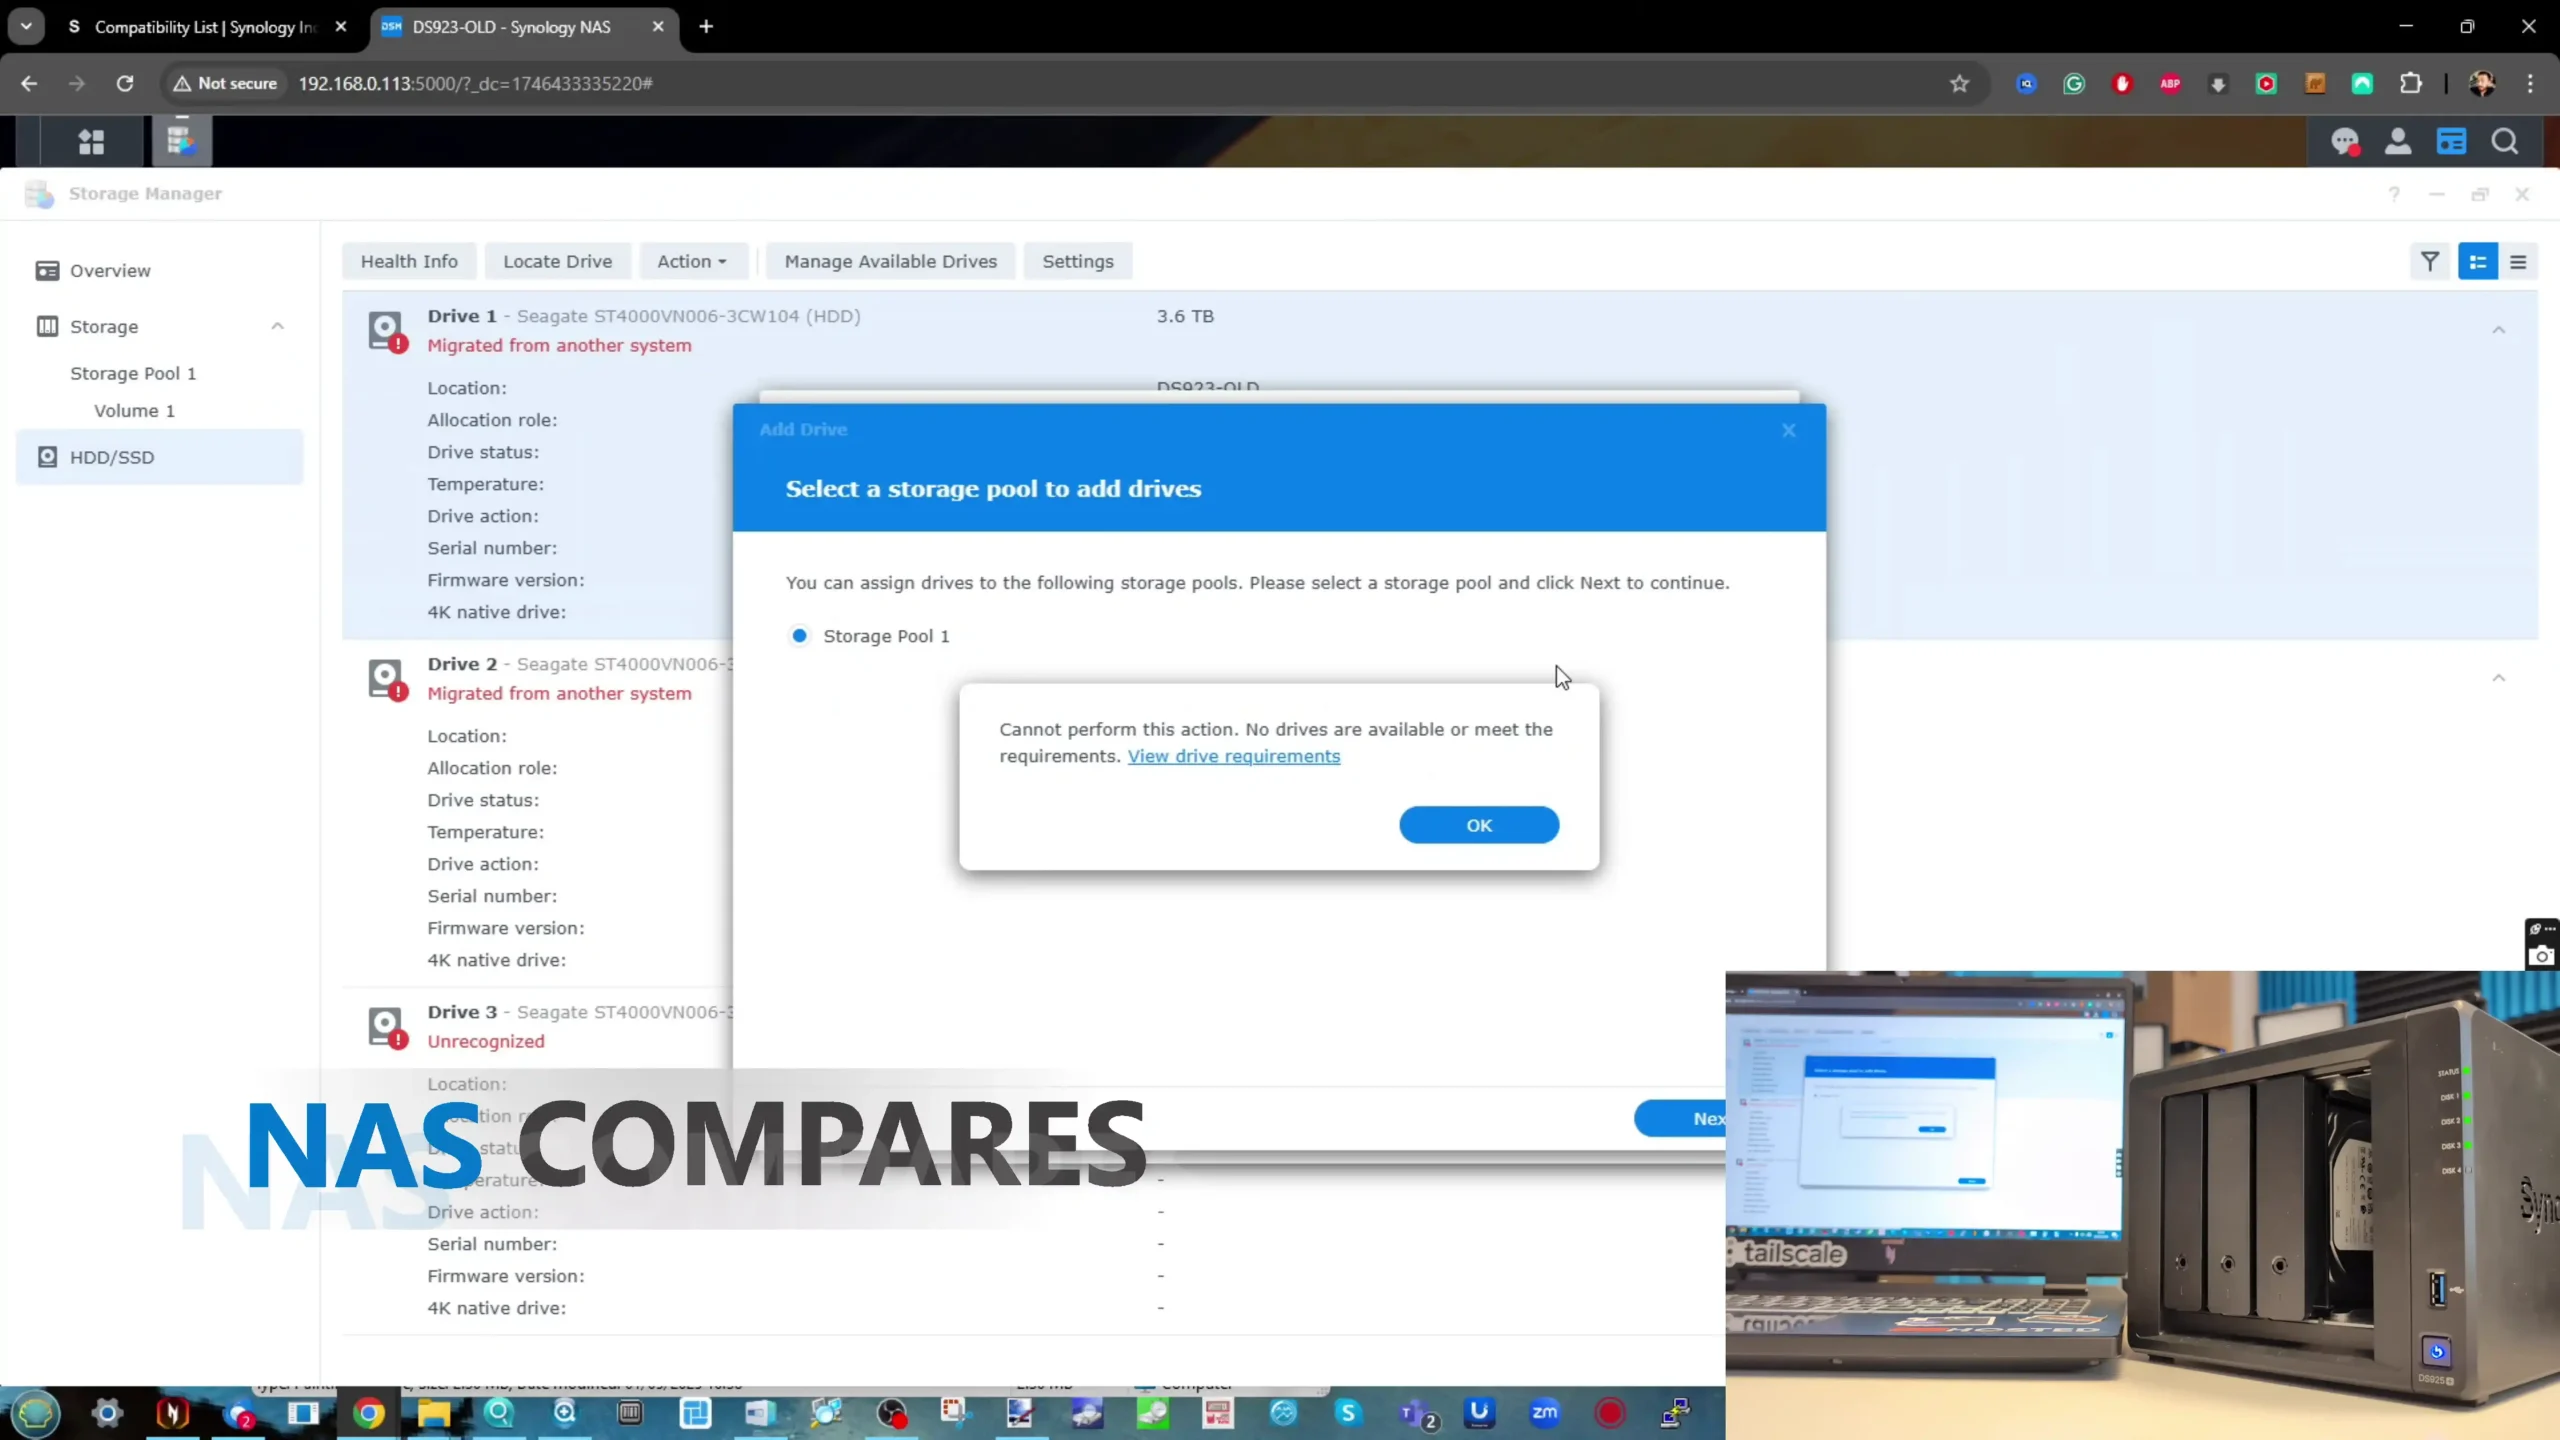The width and height of the screenshot is (2560, 1440).
Task: Collapse Drive 1 details chevron
Action: pyautogui.click(x=2498, y=330)
